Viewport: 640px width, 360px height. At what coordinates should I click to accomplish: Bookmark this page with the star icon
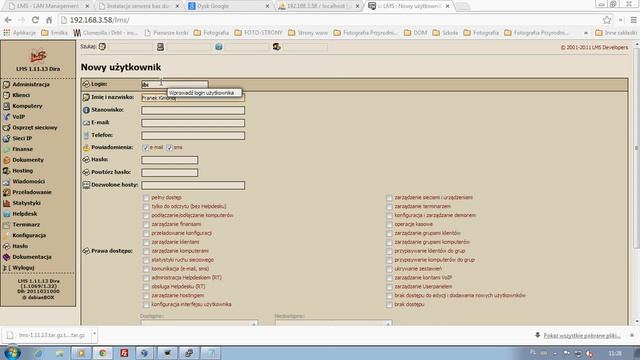pyautogui.click(x=607, y=20)
